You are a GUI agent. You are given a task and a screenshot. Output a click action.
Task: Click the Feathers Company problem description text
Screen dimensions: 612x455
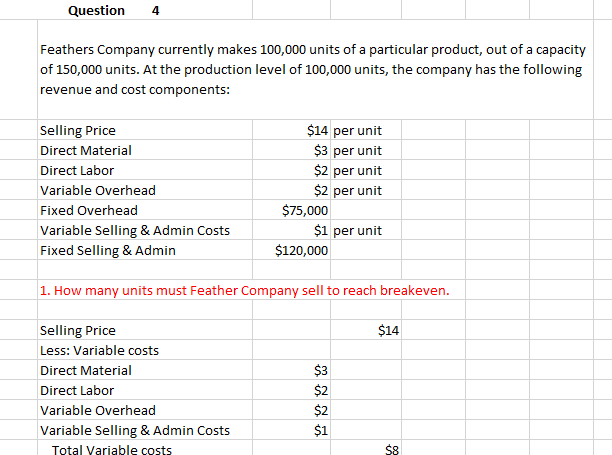point(310,69)
